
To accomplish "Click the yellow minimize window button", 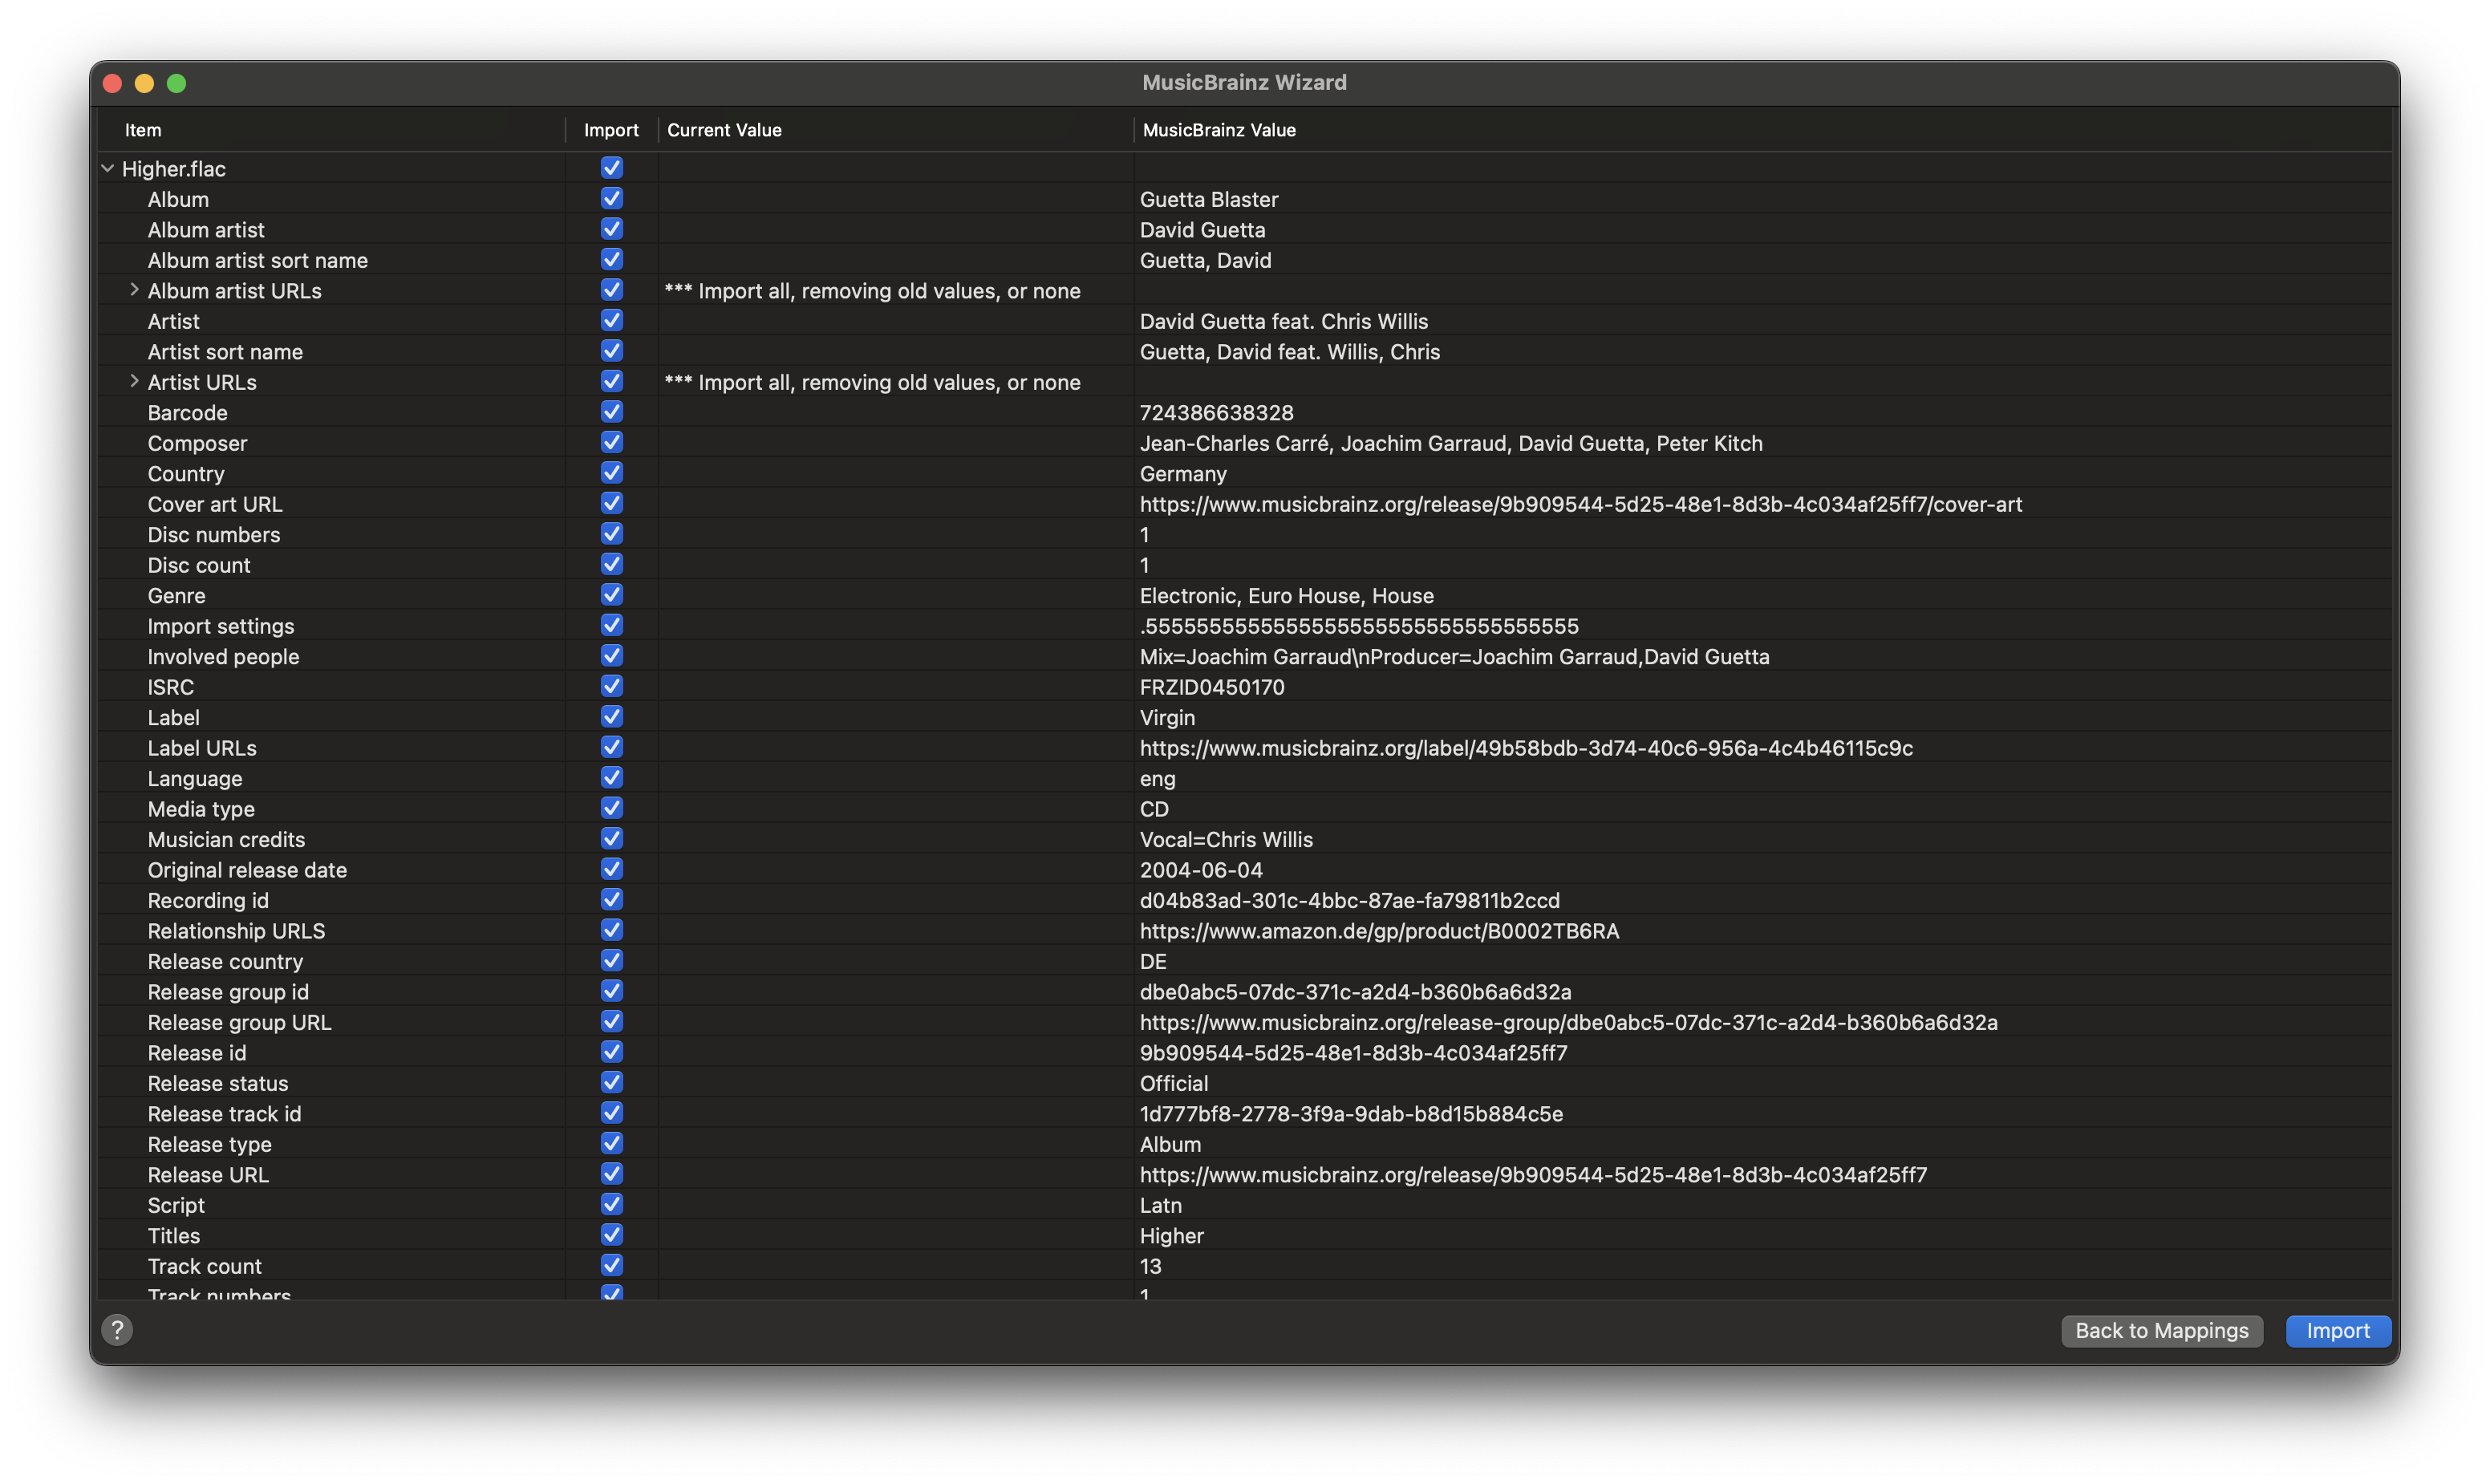I will (144, 83).
